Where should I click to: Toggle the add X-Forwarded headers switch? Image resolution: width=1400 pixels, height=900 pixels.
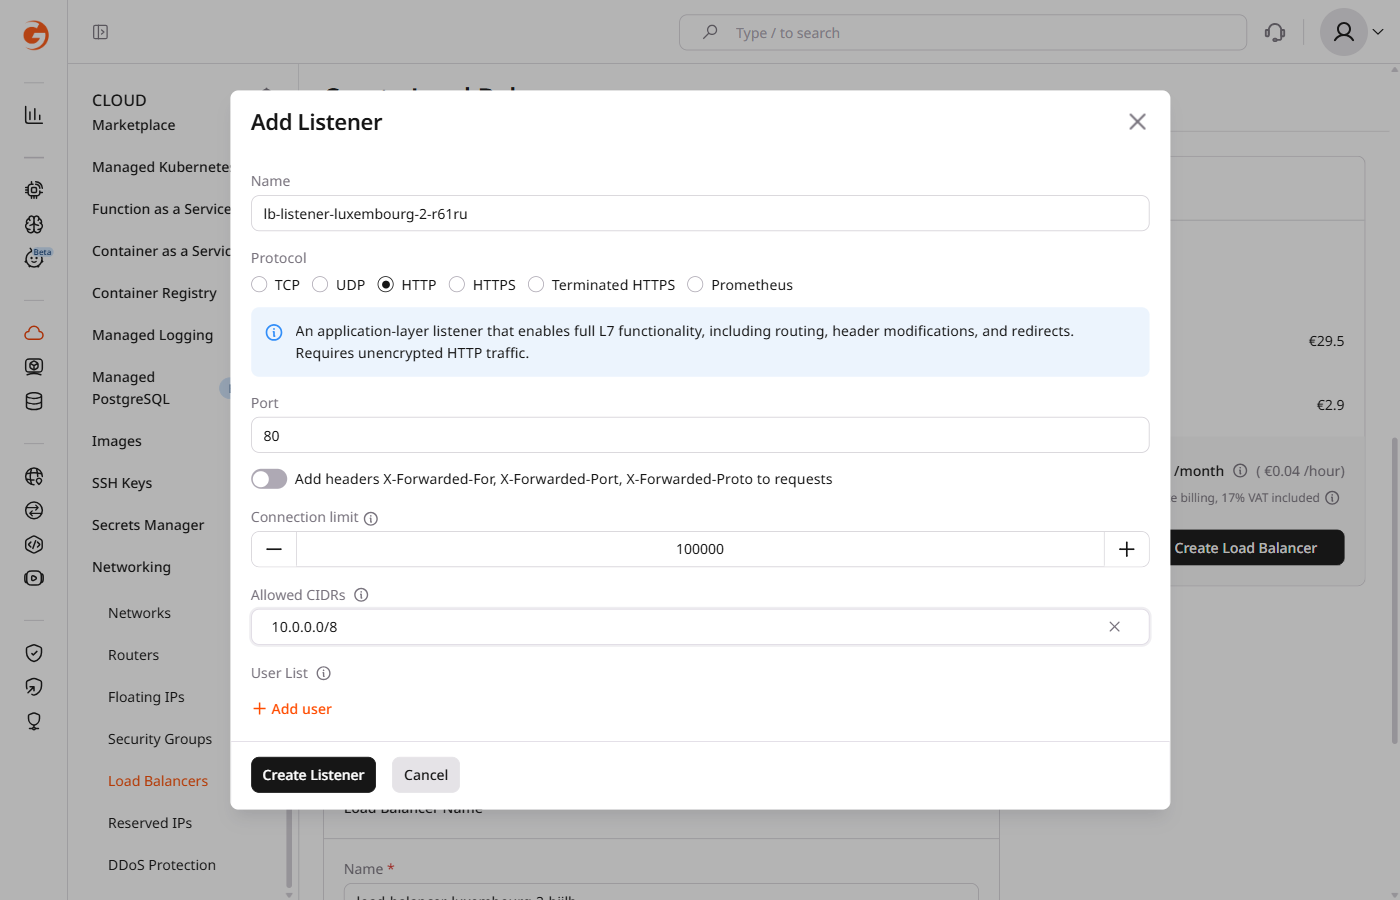tap(269, 479)
